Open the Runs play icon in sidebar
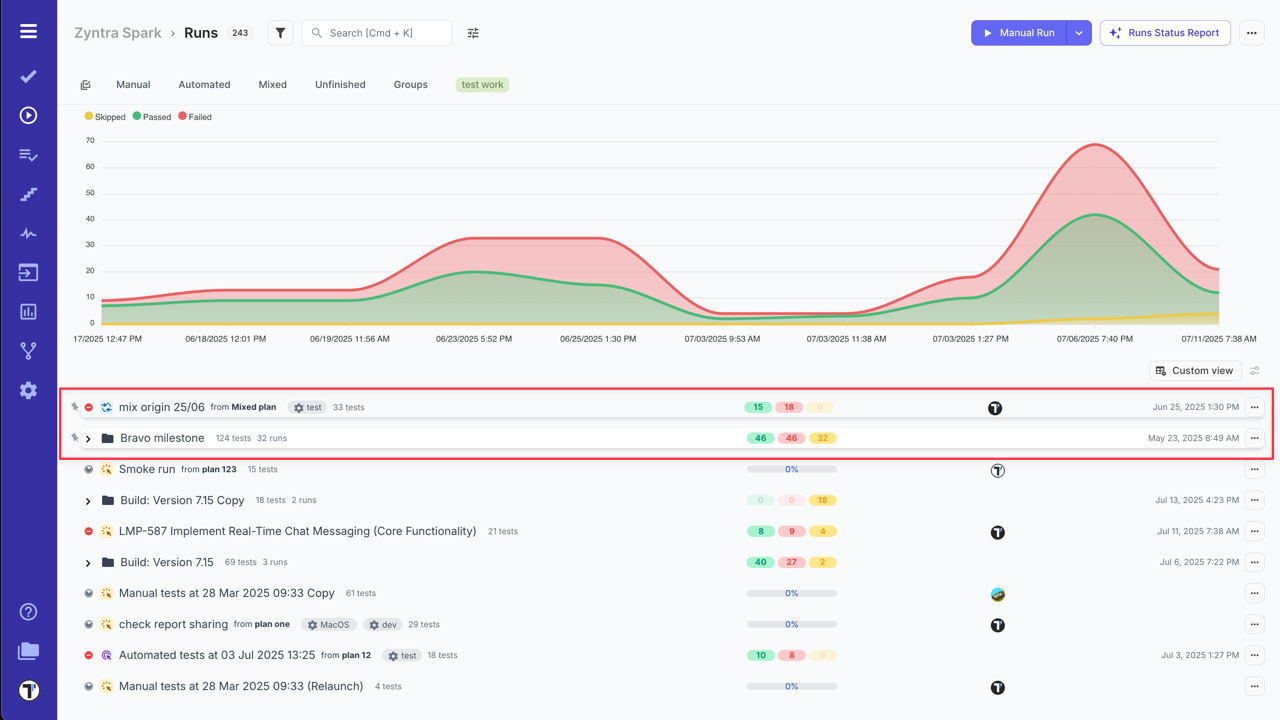 (x=28, y=116)
